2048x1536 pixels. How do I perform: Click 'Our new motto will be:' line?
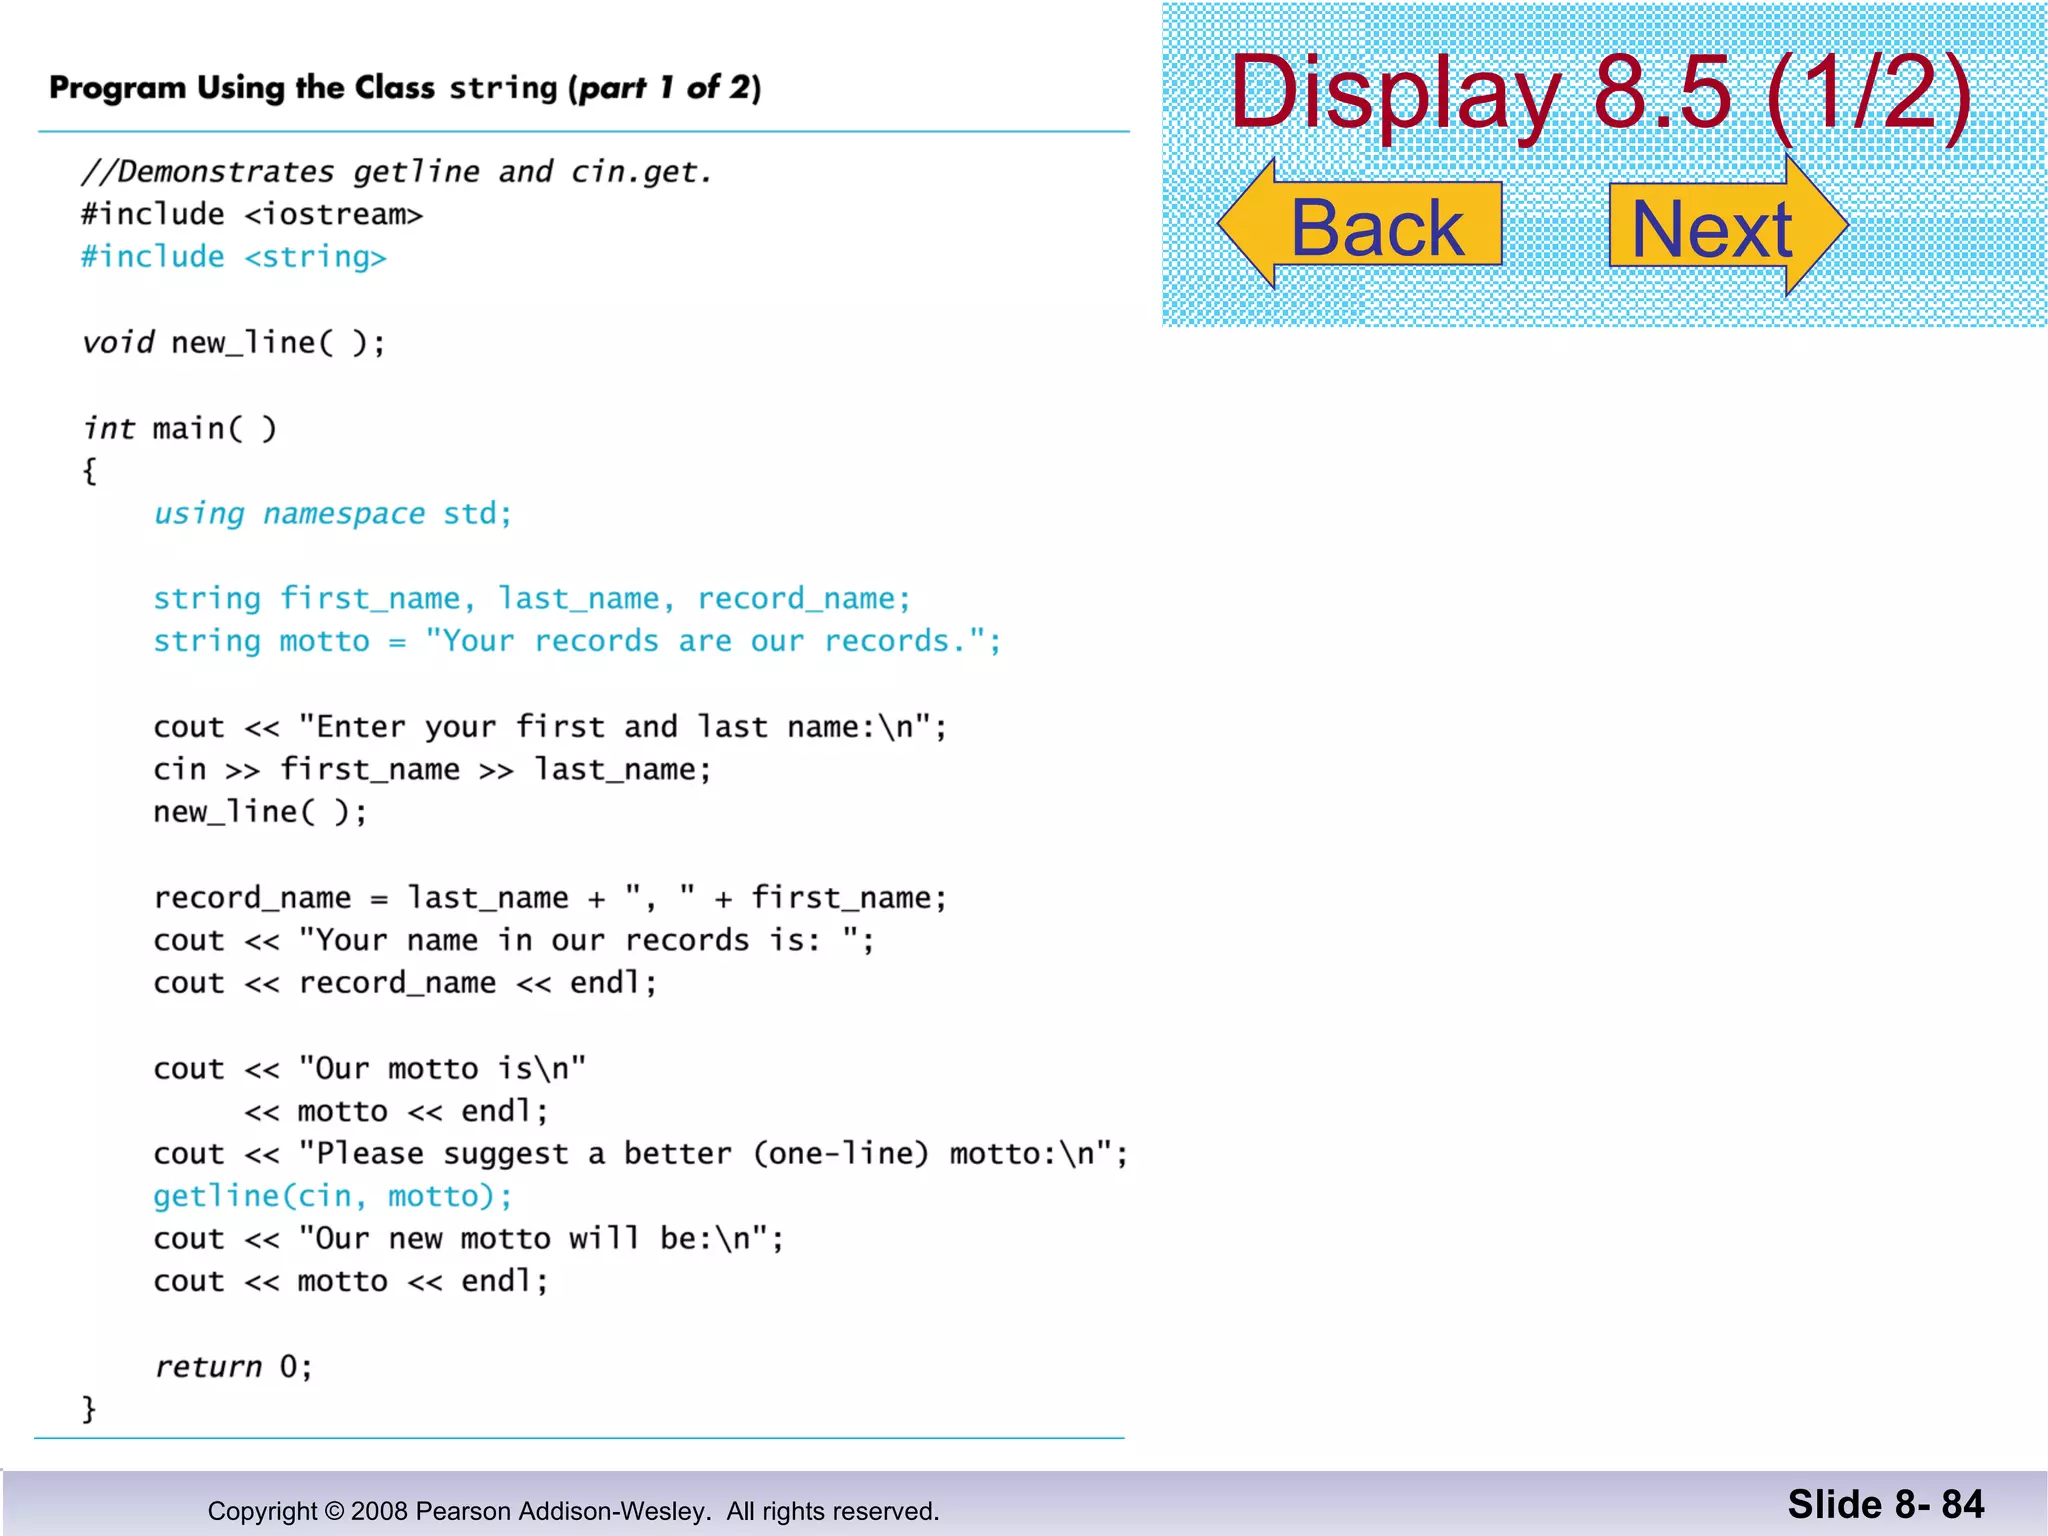click(x=468, y=1239)
